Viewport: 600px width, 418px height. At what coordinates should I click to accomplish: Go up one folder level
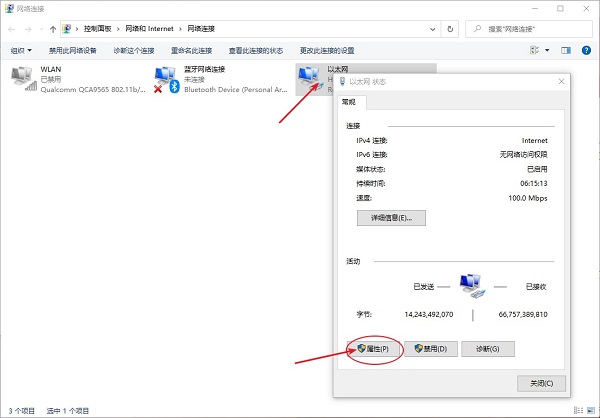click(53, 29)
